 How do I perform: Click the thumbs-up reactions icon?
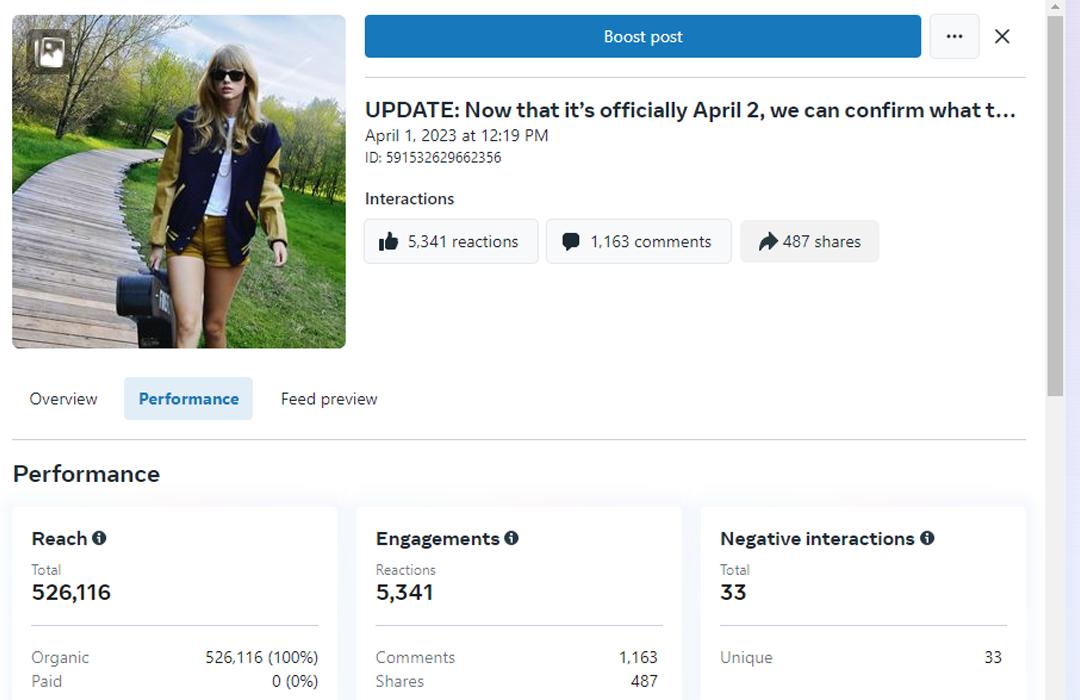tap(388, 242)
